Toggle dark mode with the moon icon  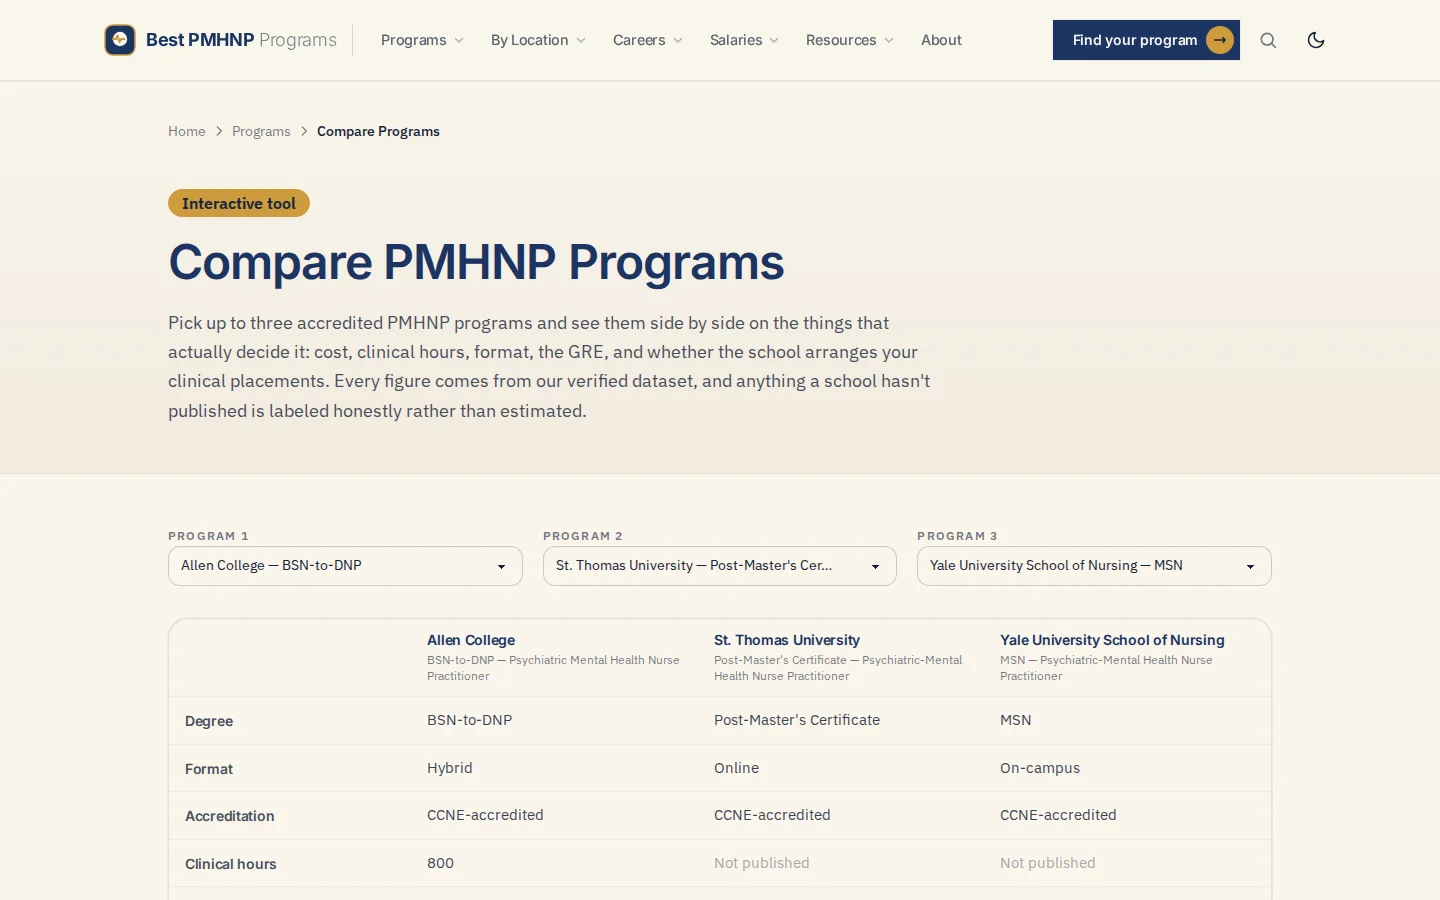tap(1316, 40)
